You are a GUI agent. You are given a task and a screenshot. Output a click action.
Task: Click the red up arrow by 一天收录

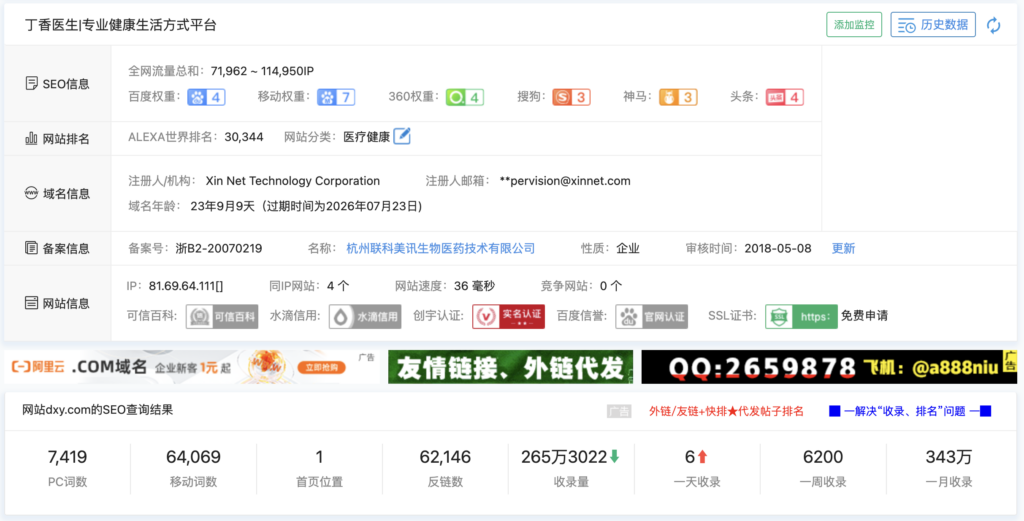(702, 457)
